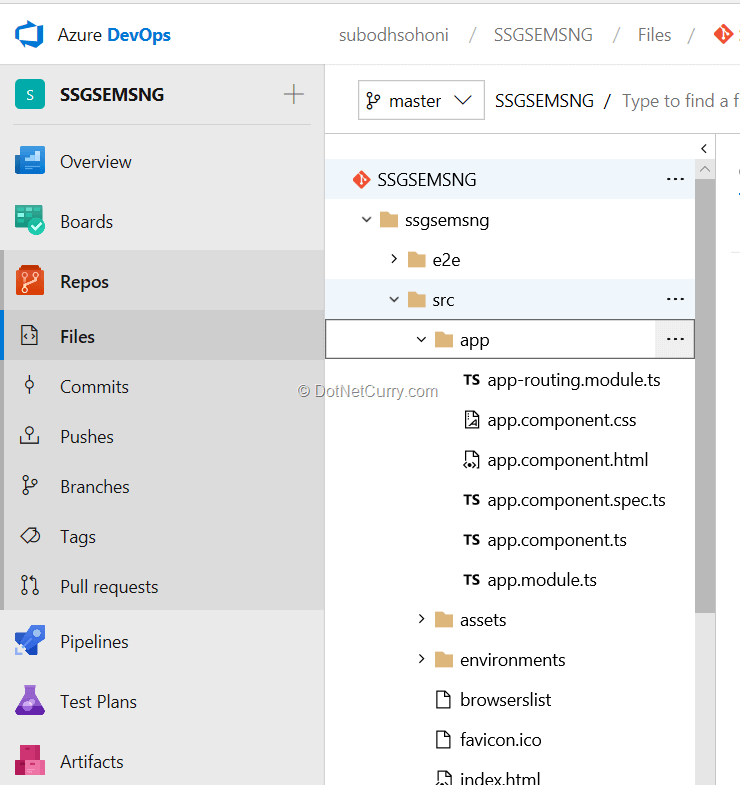The image size is (740, 785).
Task: Select Commits under Repos
Action: click(164, 386)
